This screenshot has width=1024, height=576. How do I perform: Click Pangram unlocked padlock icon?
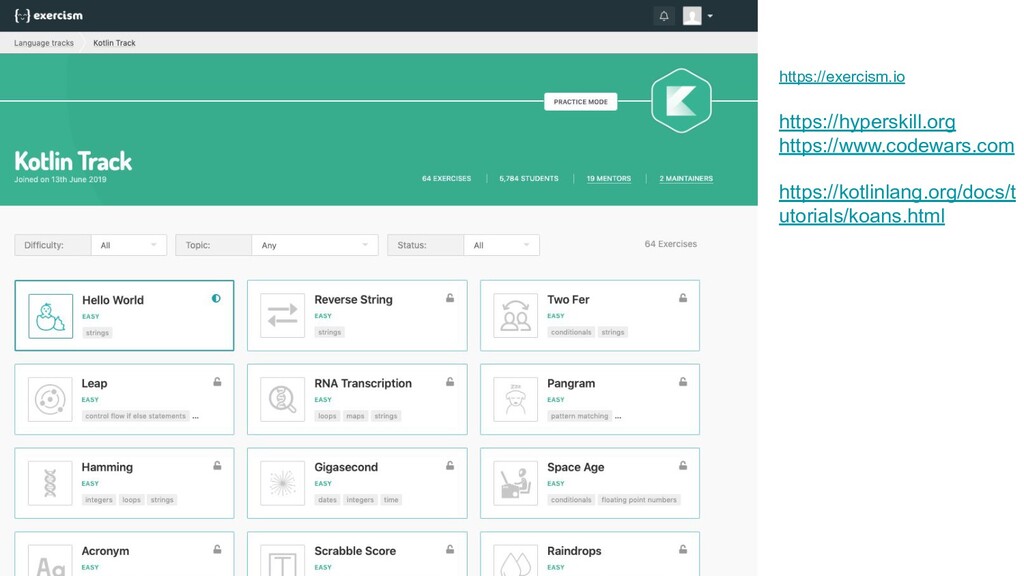point(682,381)
